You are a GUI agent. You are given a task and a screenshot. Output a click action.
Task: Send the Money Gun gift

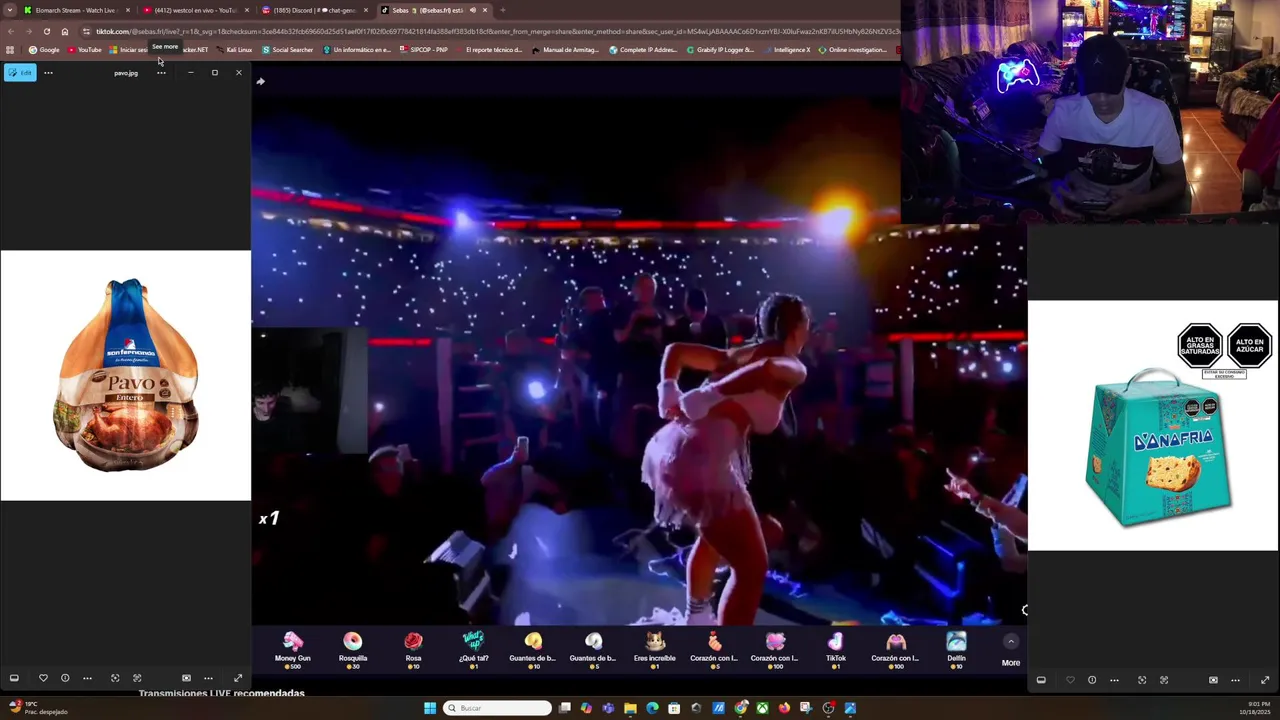click(293, 648)
